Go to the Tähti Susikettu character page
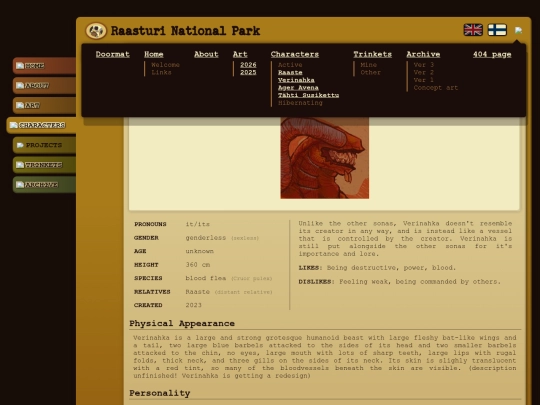The width and height of the screenshot is (540, 405). pyautogui.click(x=309, y=95)
